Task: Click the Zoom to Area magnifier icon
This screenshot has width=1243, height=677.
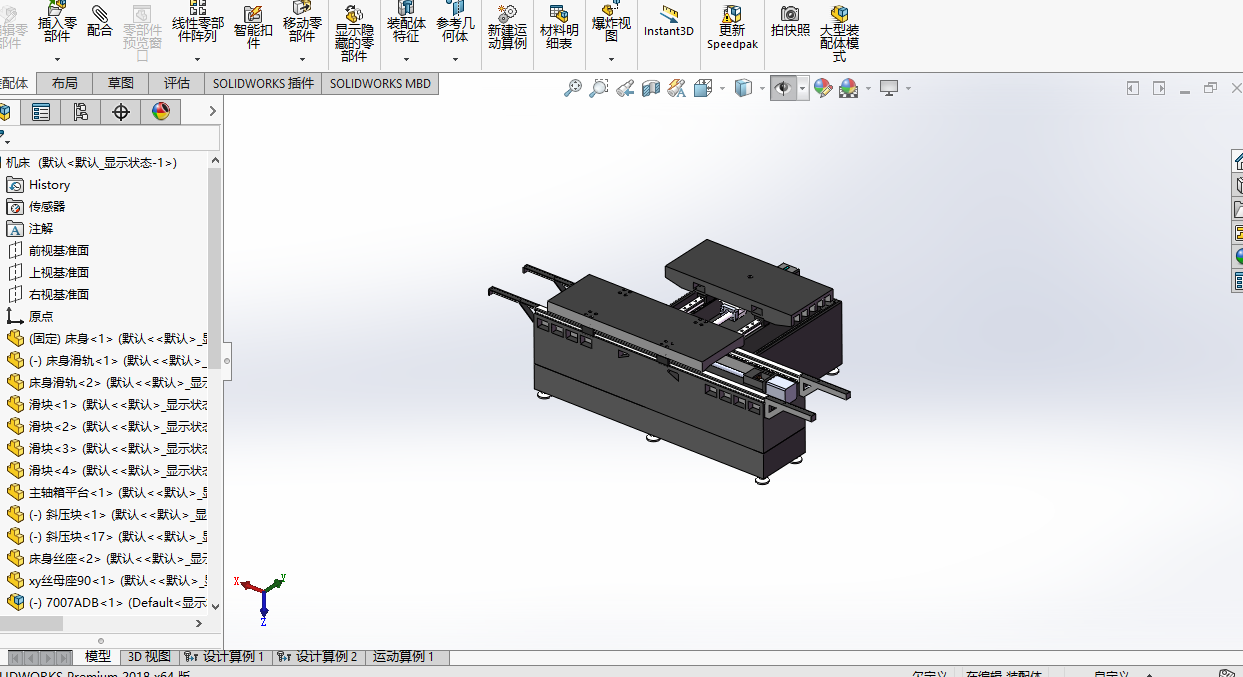Action: [x=598, y=88]
